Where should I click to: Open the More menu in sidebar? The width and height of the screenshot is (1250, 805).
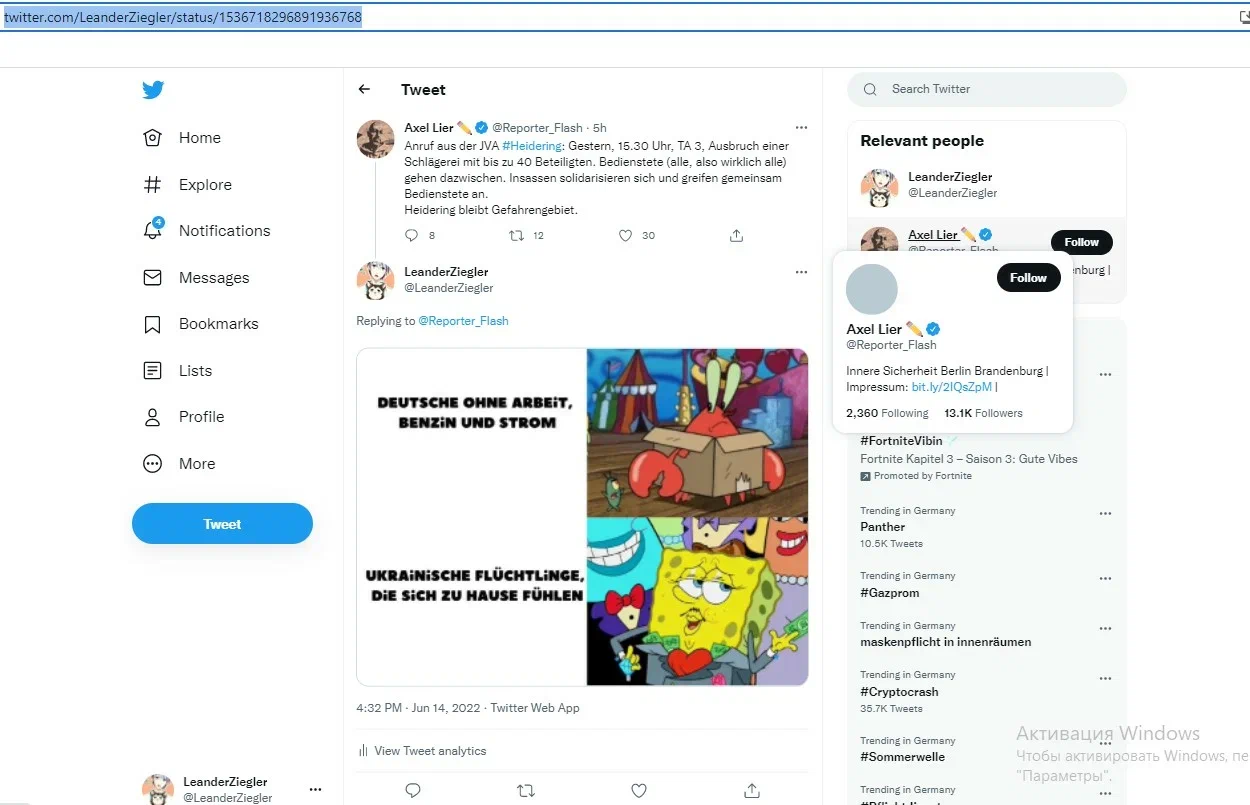coord(179,464)
